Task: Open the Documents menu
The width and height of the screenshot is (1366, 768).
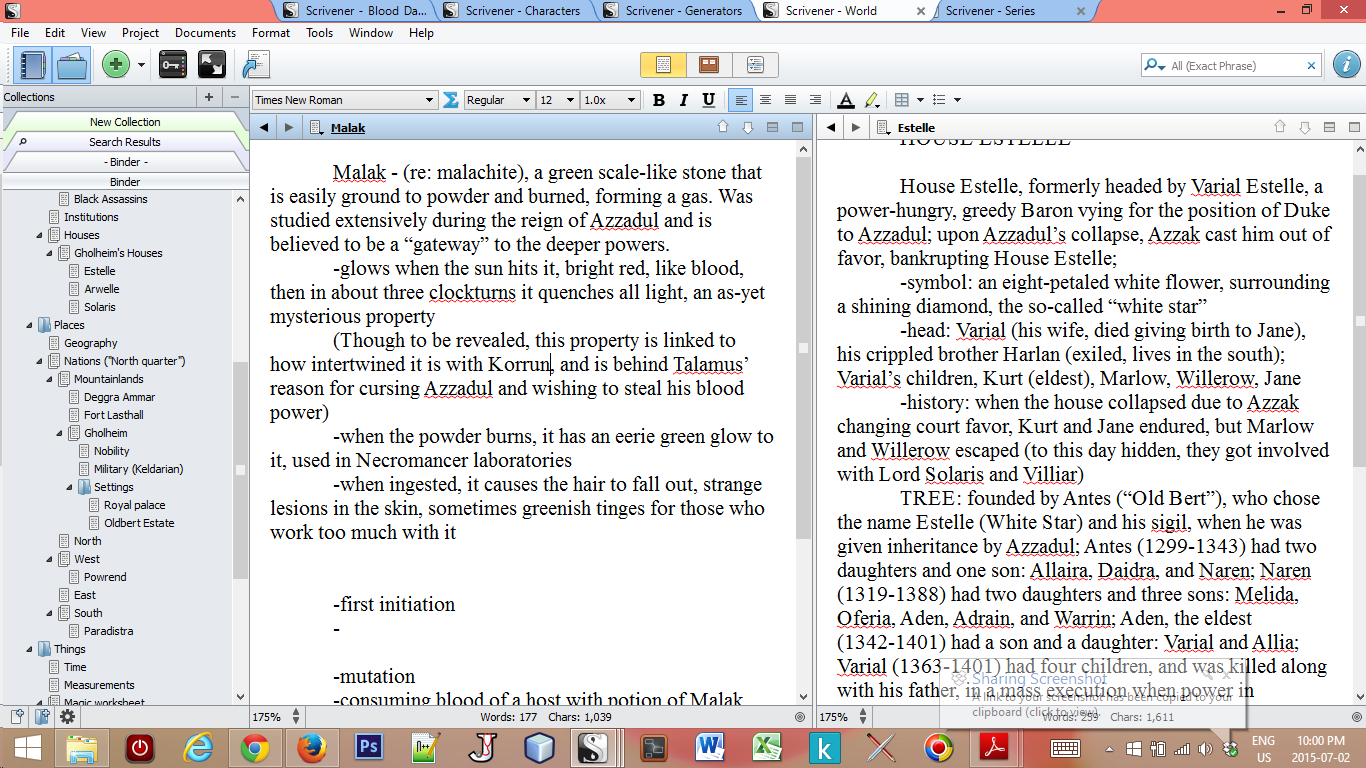Action: pos(205,33)
